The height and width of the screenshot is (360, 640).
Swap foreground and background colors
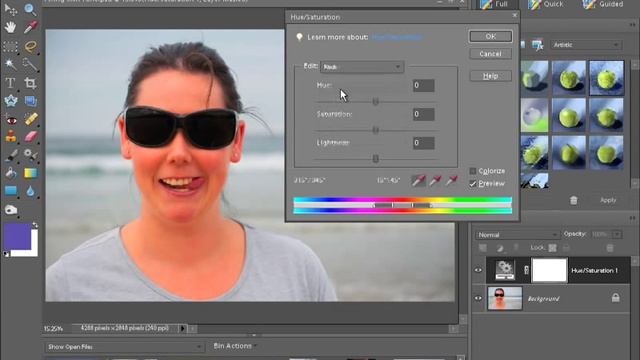tap(35, 225)
